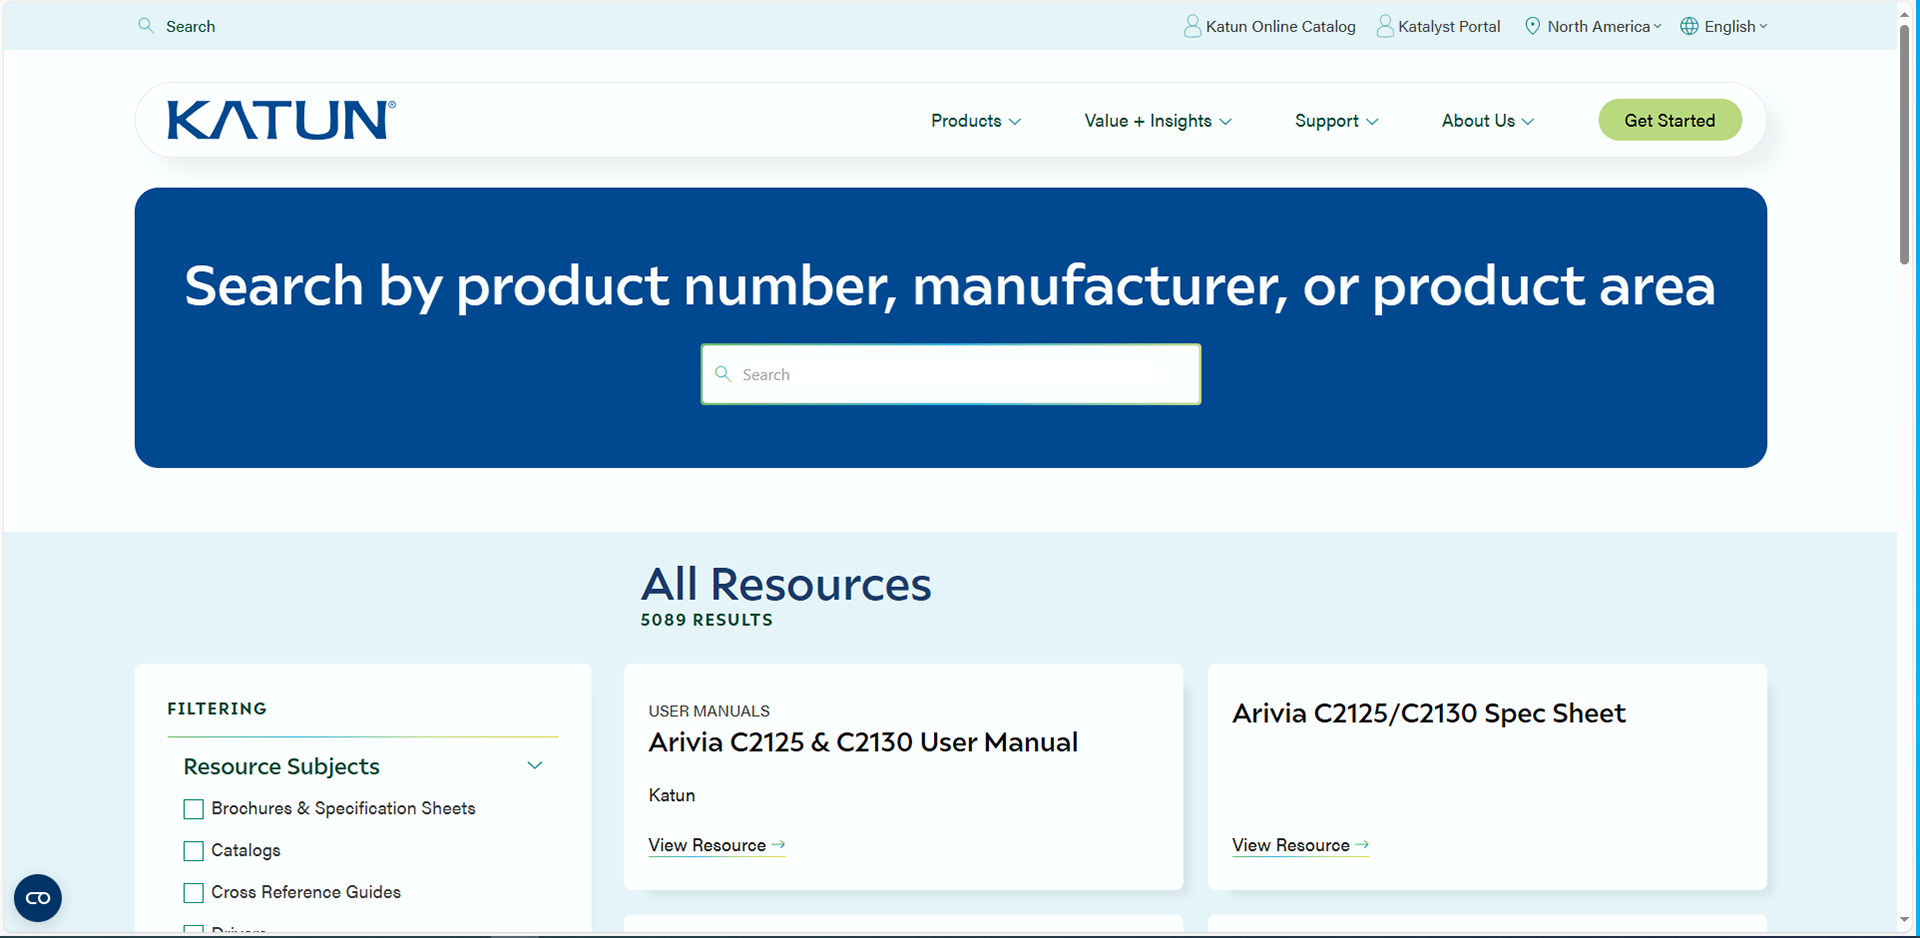This screenshot has width=1920, height=938.
Task: Click the magnifier icon in top-left search bar
Action: click(x=145, y=25)
